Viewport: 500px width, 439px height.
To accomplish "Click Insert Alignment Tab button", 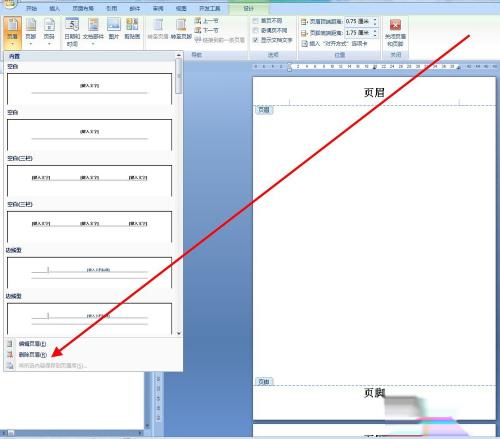I will coord(334,44).
